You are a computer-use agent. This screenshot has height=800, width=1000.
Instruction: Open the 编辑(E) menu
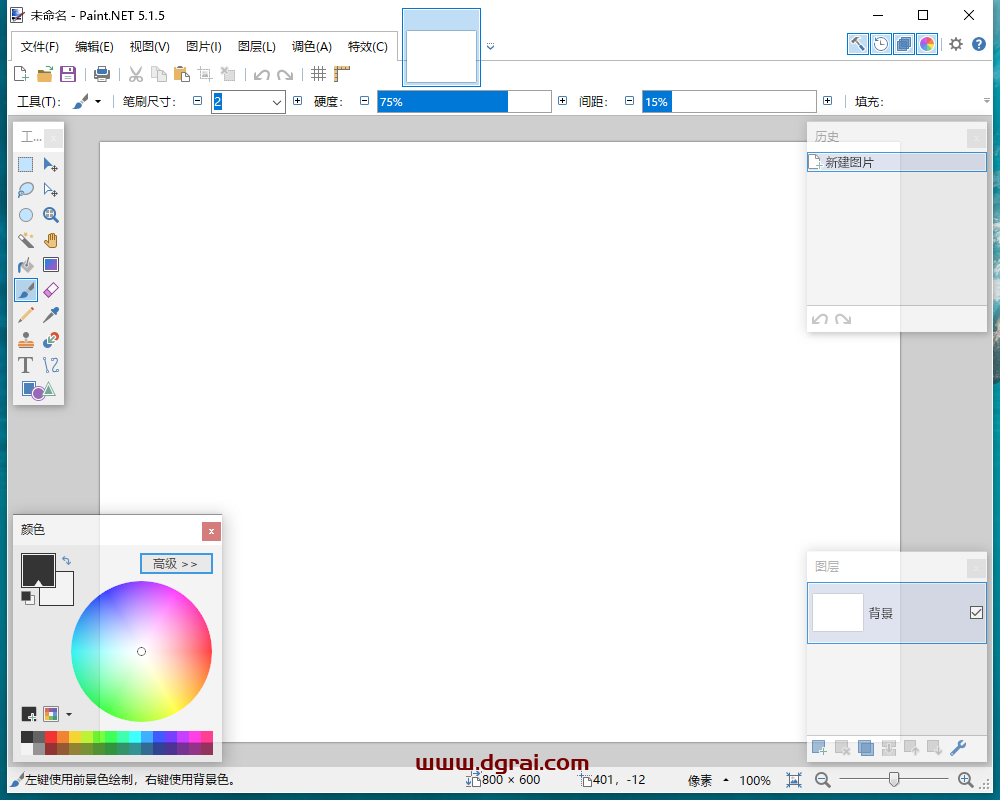[94, 47]
